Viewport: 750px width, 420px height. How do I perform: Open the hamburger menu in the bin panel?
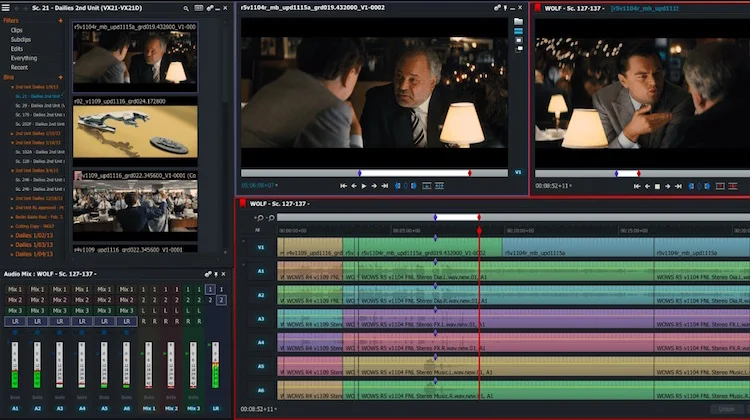[6, 8]
